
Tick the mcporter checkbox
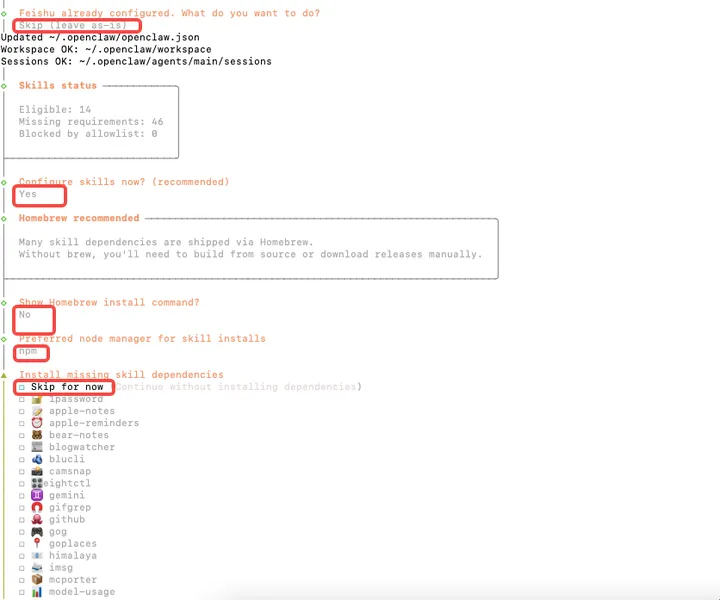pyautogui.click(x=22, y=580)
